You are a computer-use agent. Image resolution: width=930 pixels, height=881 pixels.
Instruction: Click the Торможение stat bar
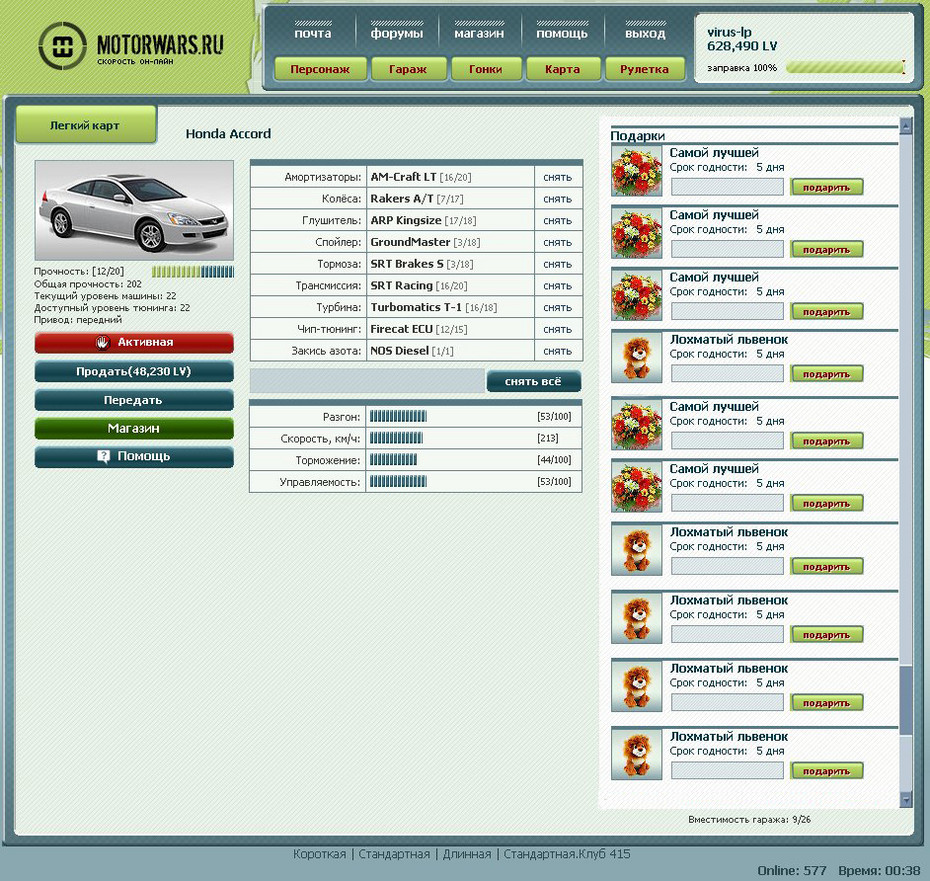click(393, 460)
